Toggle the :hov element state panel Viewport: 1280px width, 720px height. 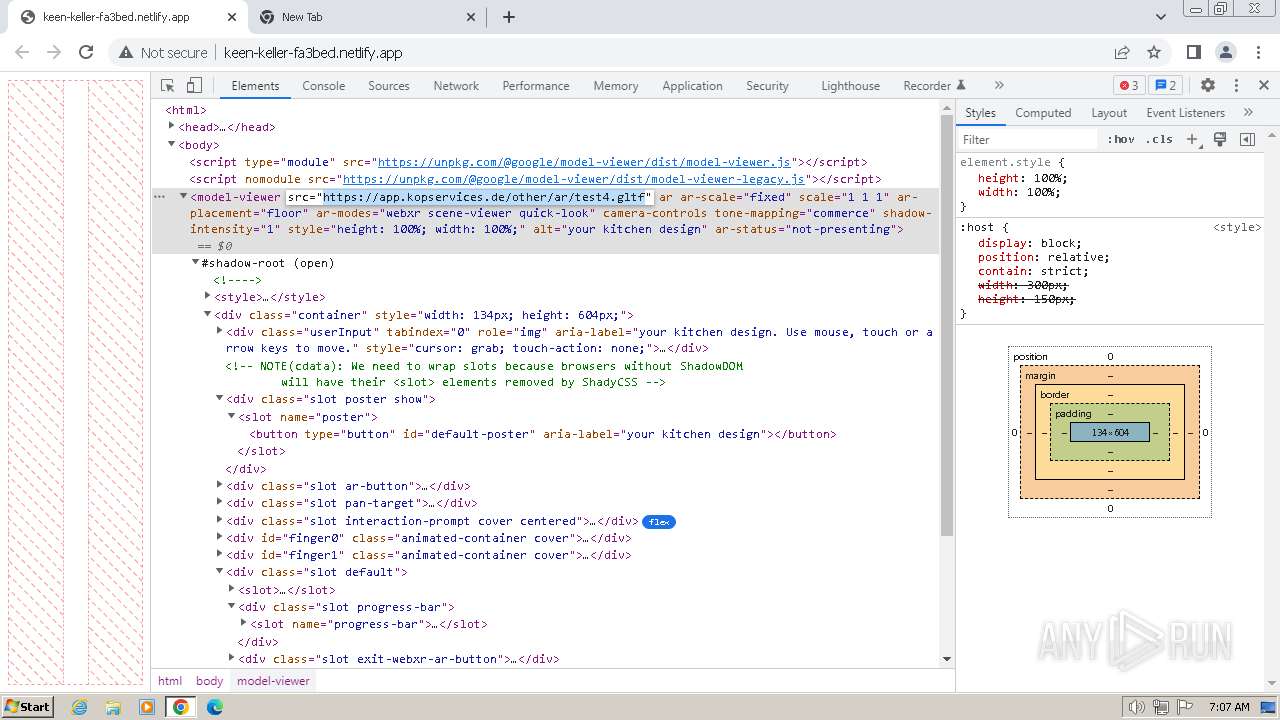coord(1121,140)
